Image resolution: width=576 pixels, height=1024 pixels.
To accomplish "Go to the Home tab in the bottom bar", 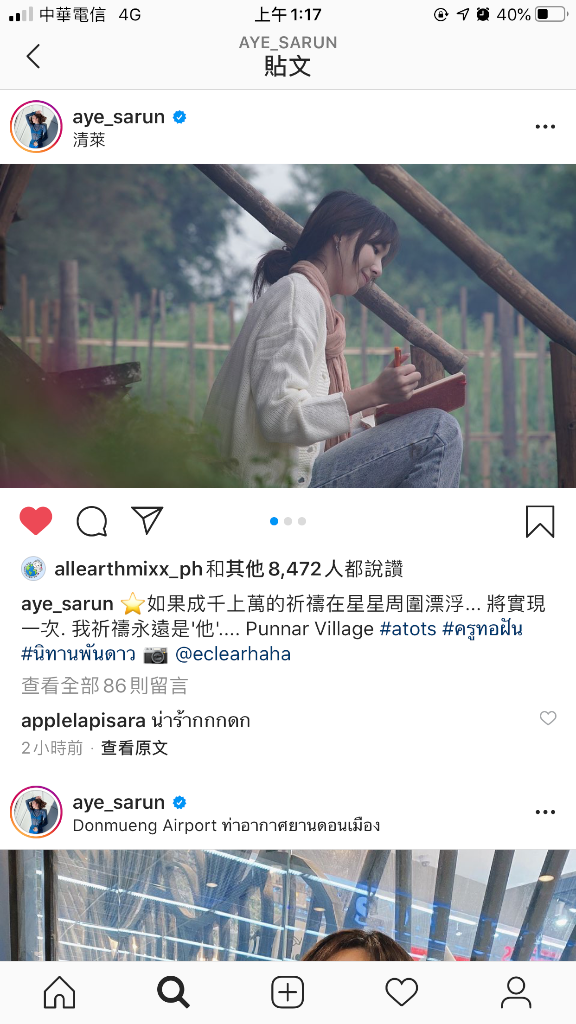I will point(59,993).
